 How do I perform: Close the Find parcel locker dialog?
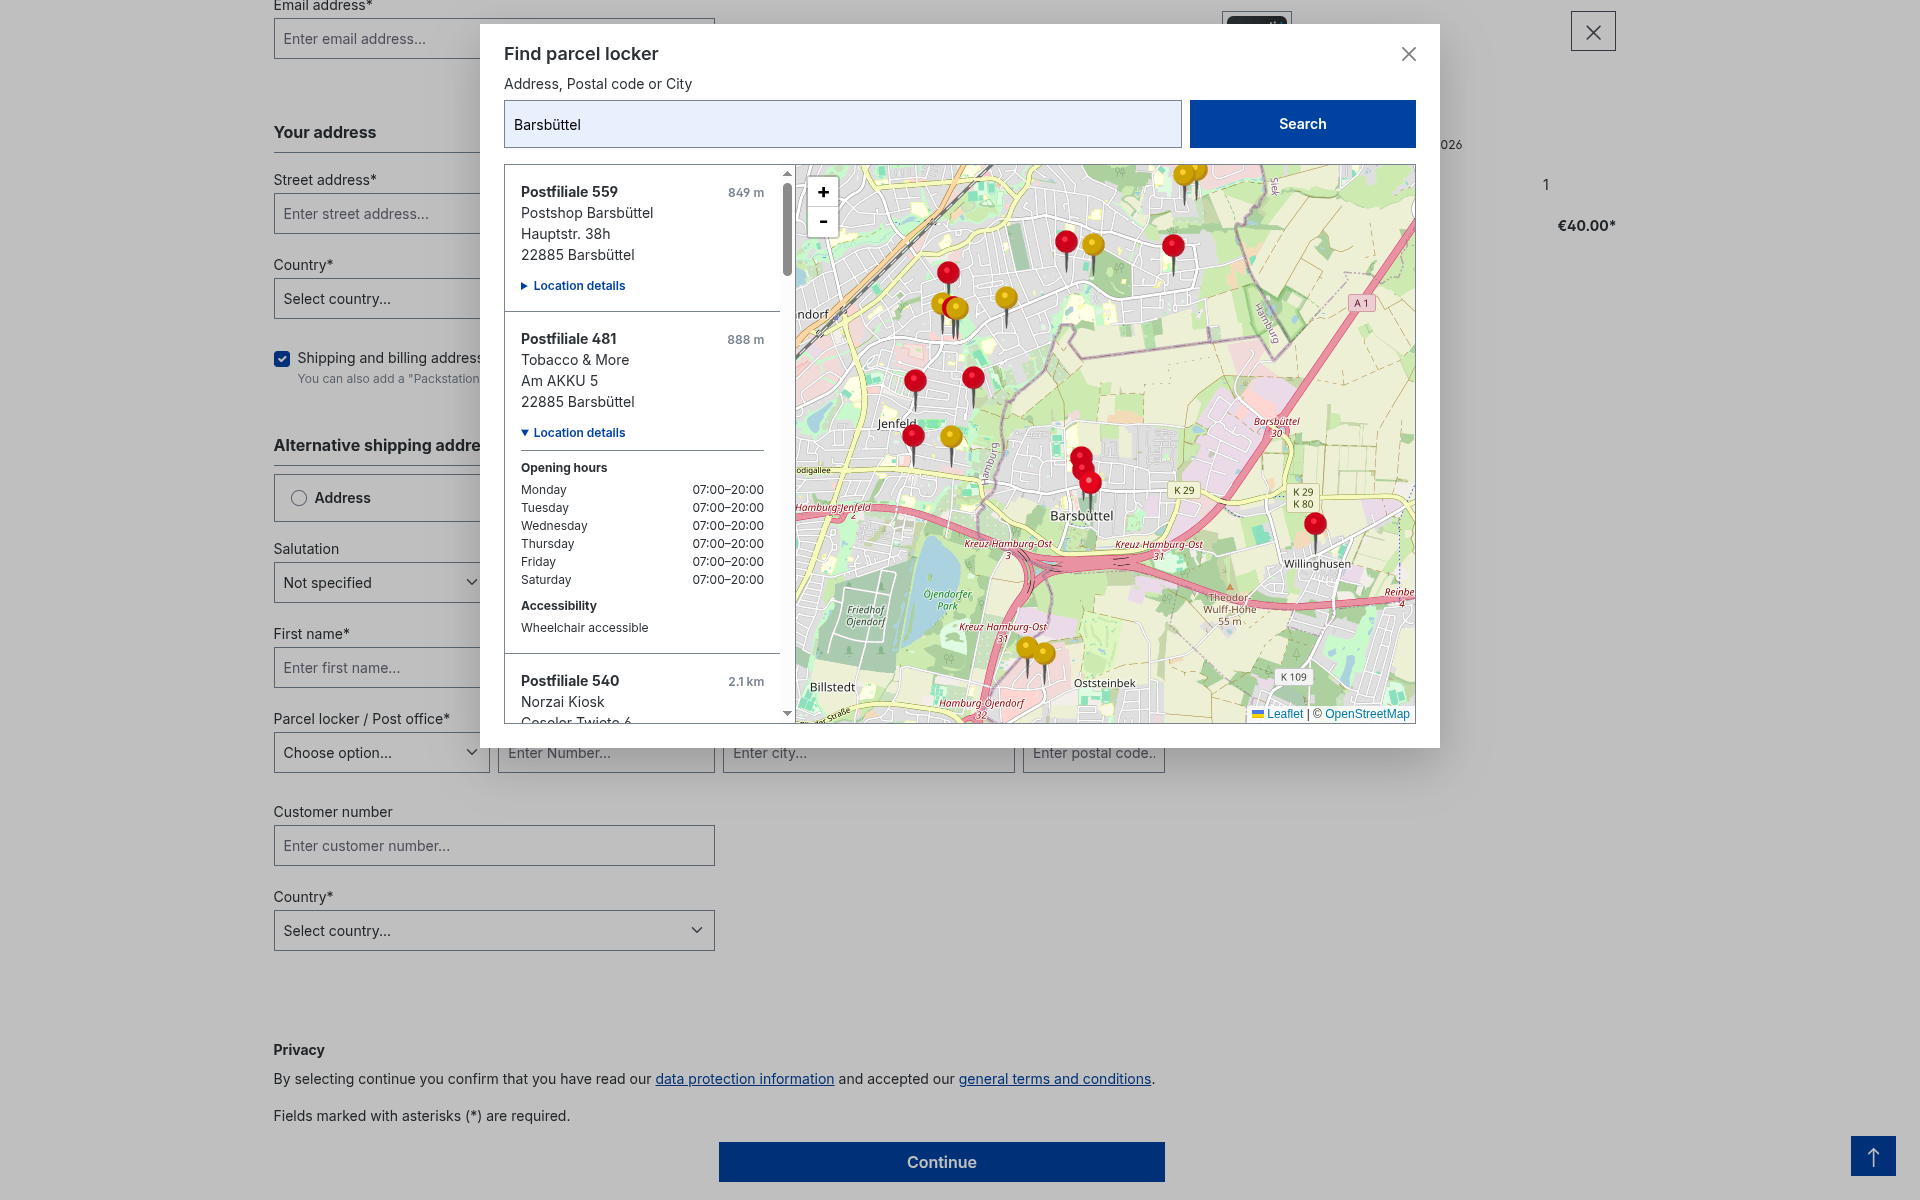[x=1408, y=54]
